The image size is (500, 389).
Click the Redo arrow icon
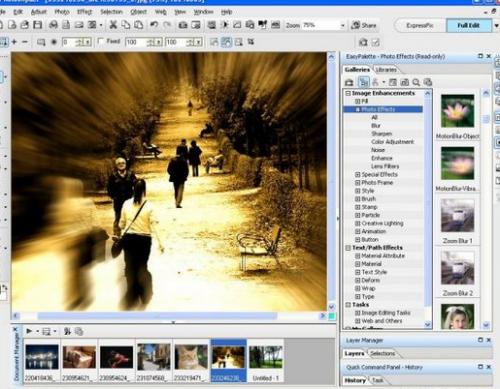click(x=167, y=25)
